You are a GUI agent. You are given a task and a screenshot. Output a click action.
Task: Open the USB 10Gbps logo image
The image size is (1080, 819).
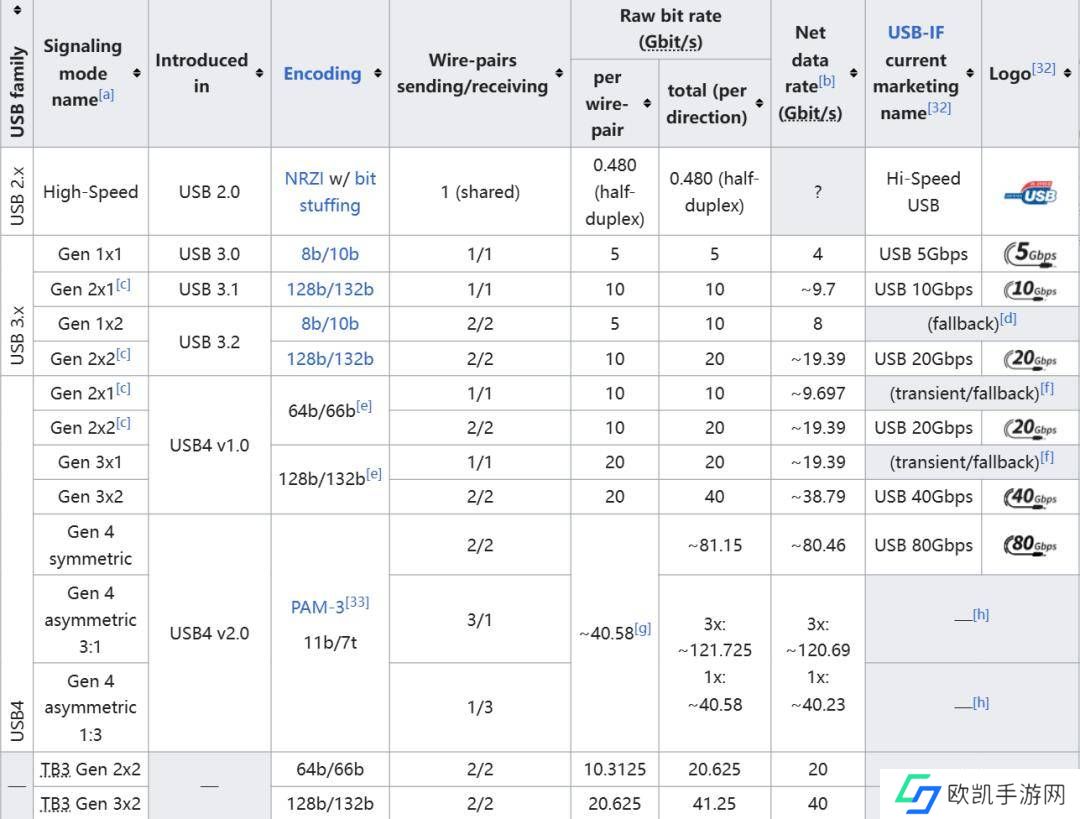[x=1030, y=289]
